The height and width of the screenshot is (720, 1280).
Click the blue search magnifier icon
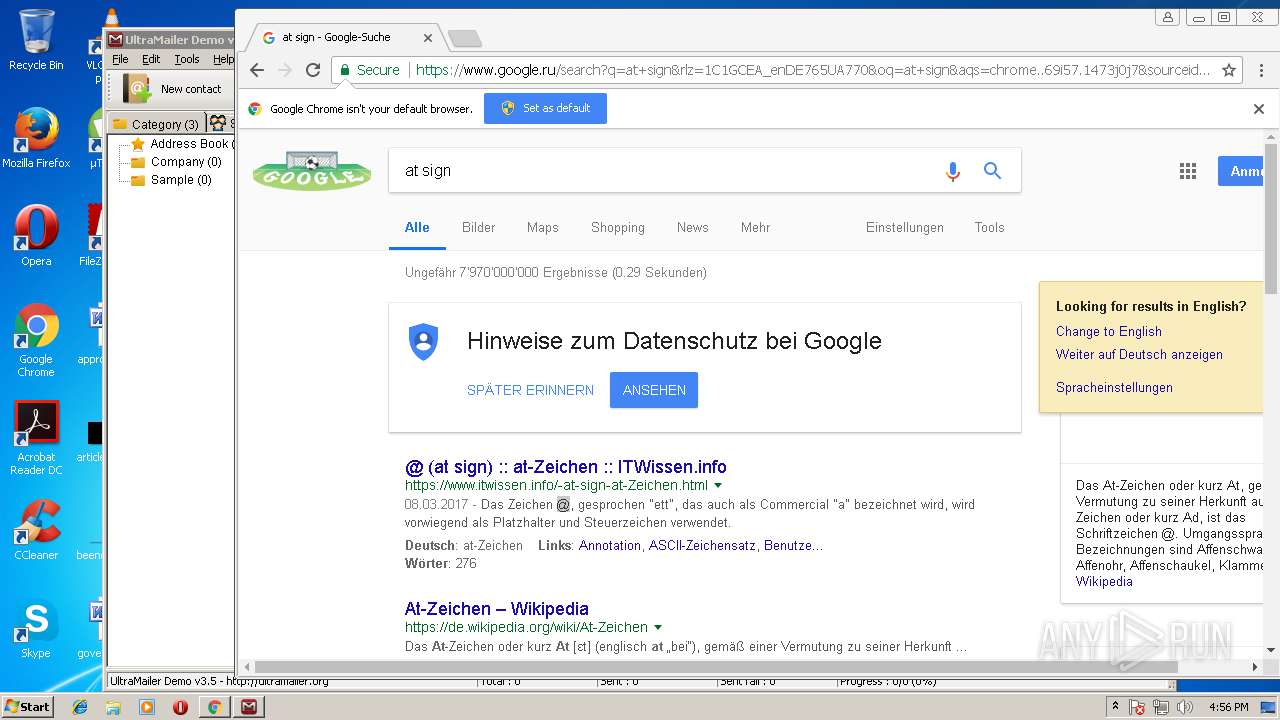pos(992,171)
